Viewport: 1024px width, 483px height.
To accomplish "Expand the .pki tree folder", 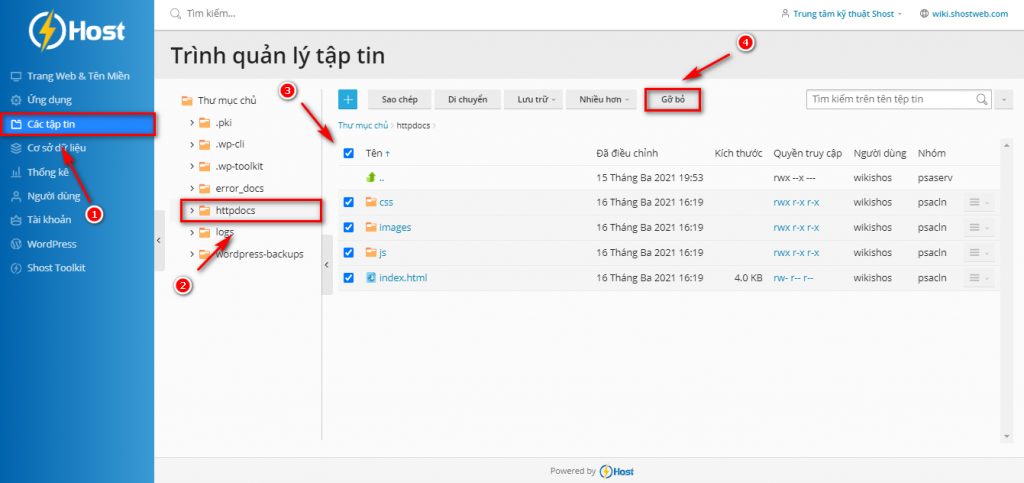I will [x=192, y=123].
